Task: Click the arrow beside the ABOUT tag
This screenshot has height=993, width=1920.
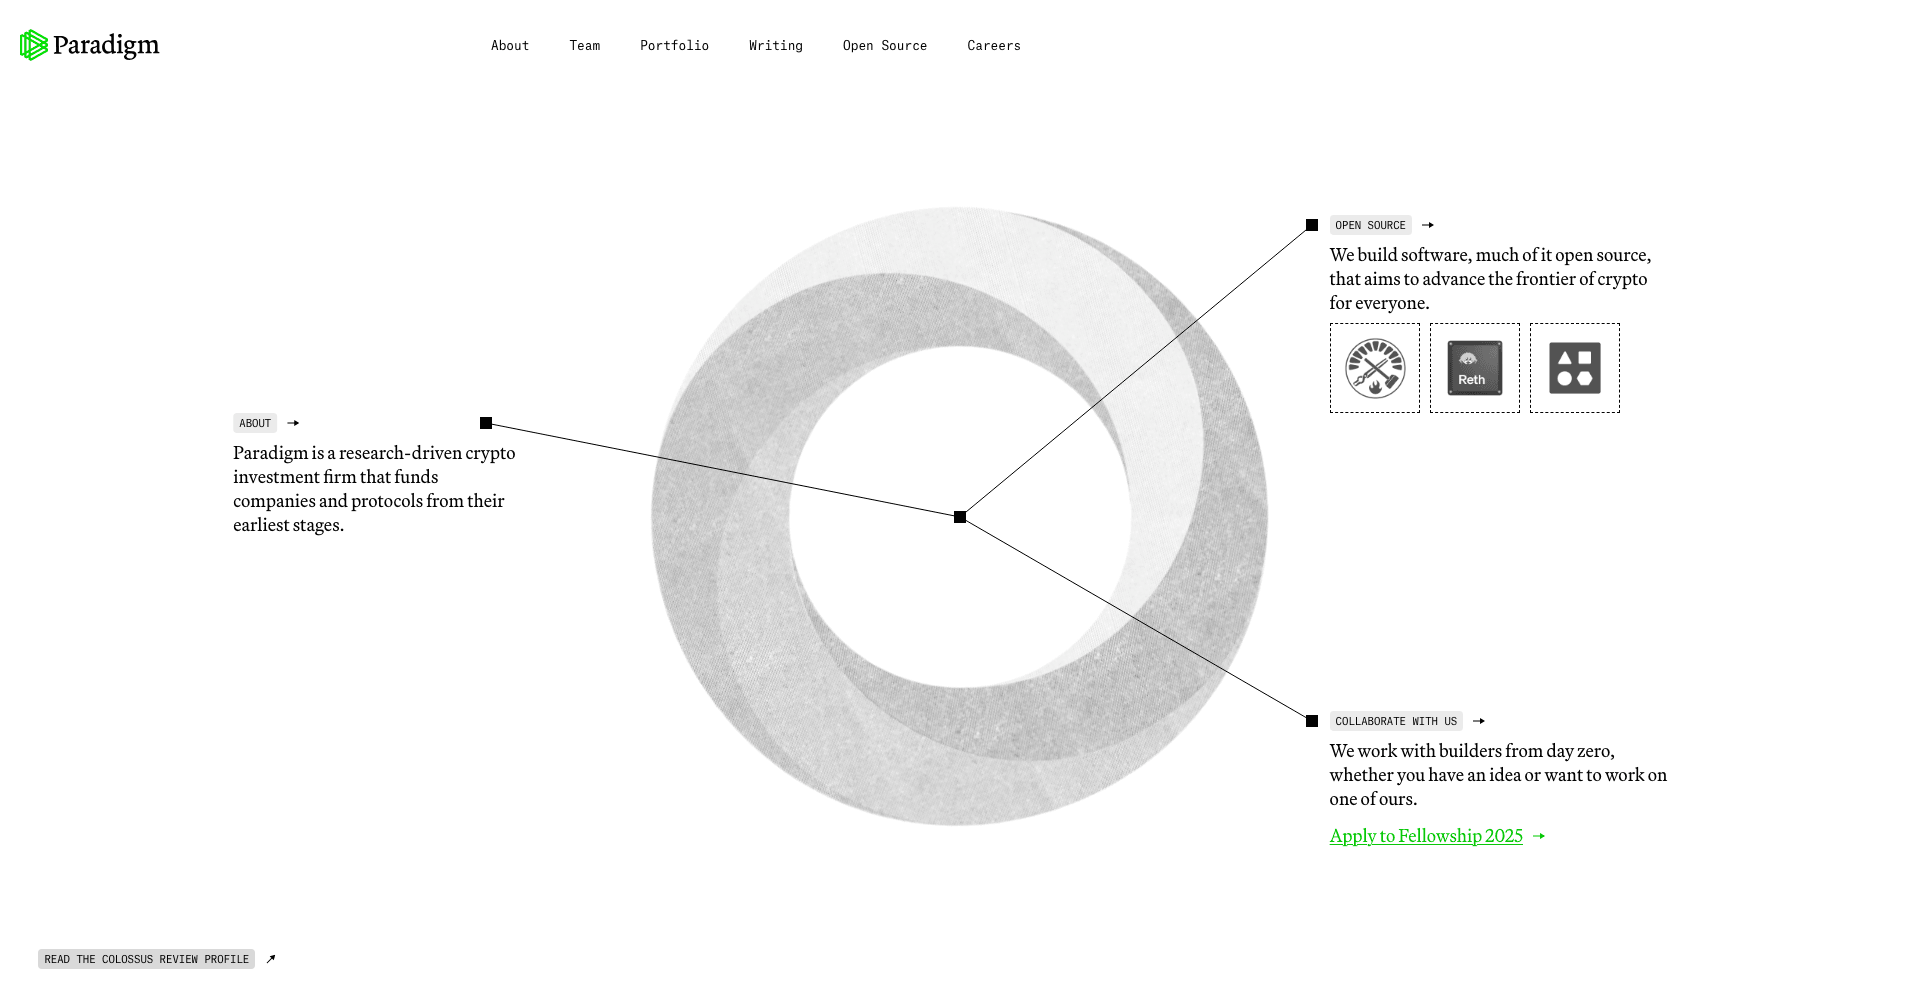Action: click(x=293, y=423)
